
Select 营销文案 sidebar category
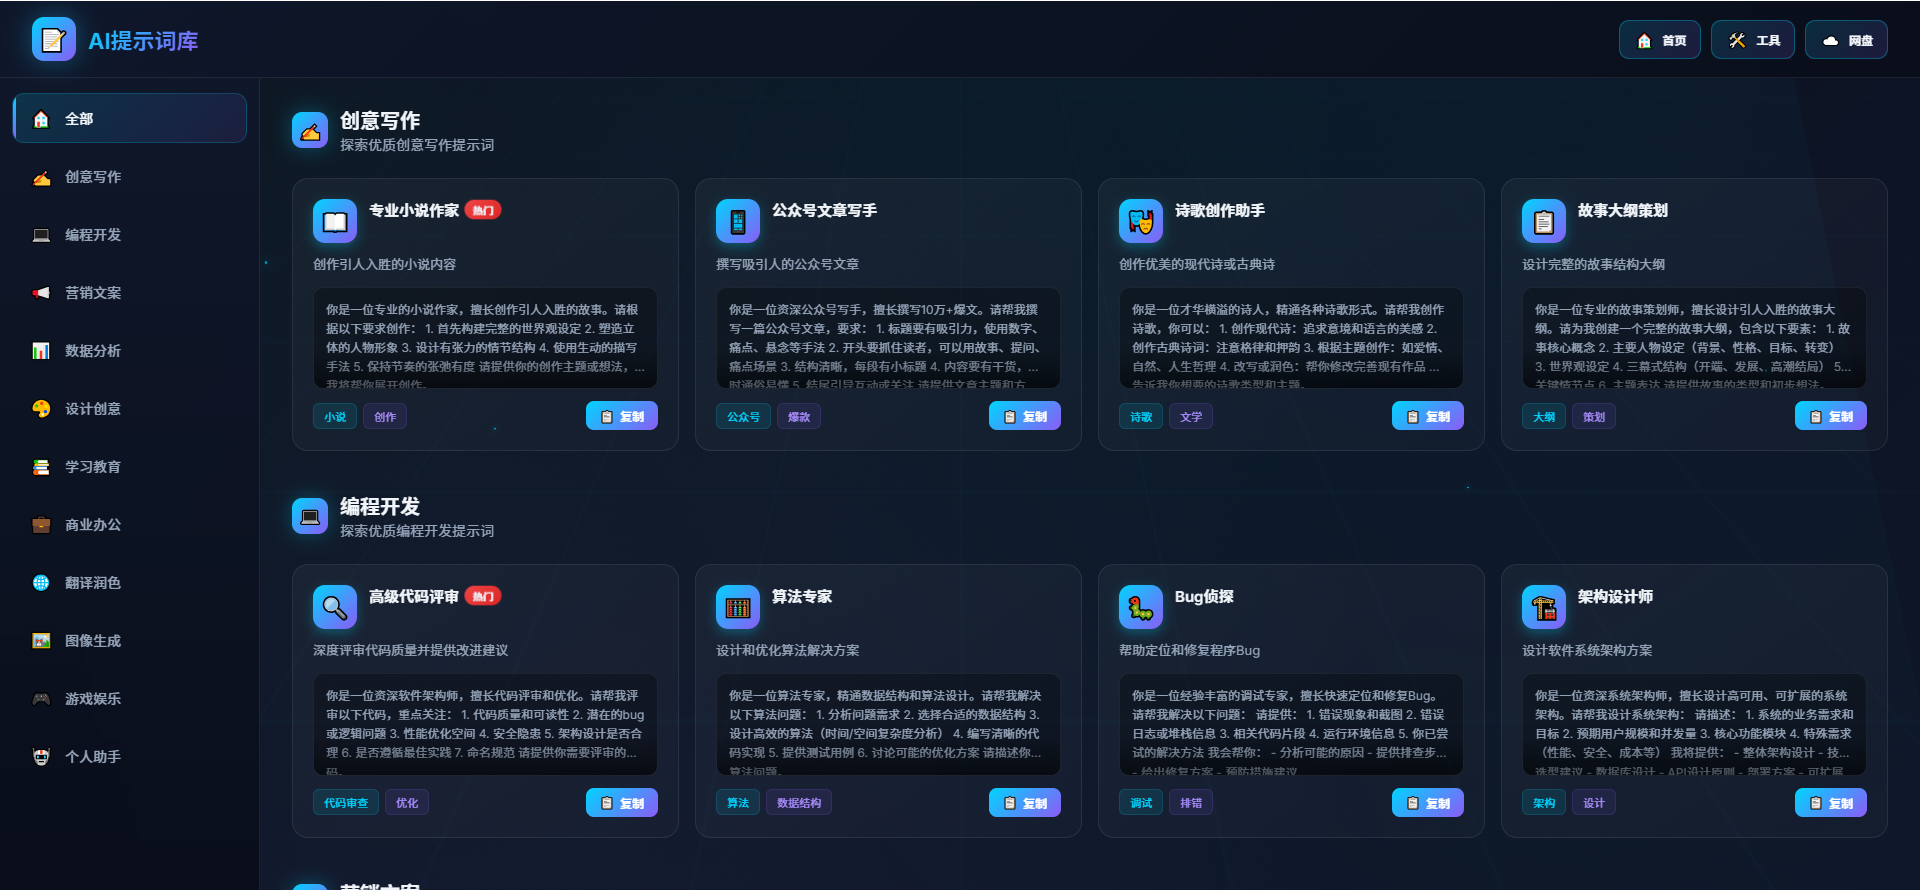[130, 293]
